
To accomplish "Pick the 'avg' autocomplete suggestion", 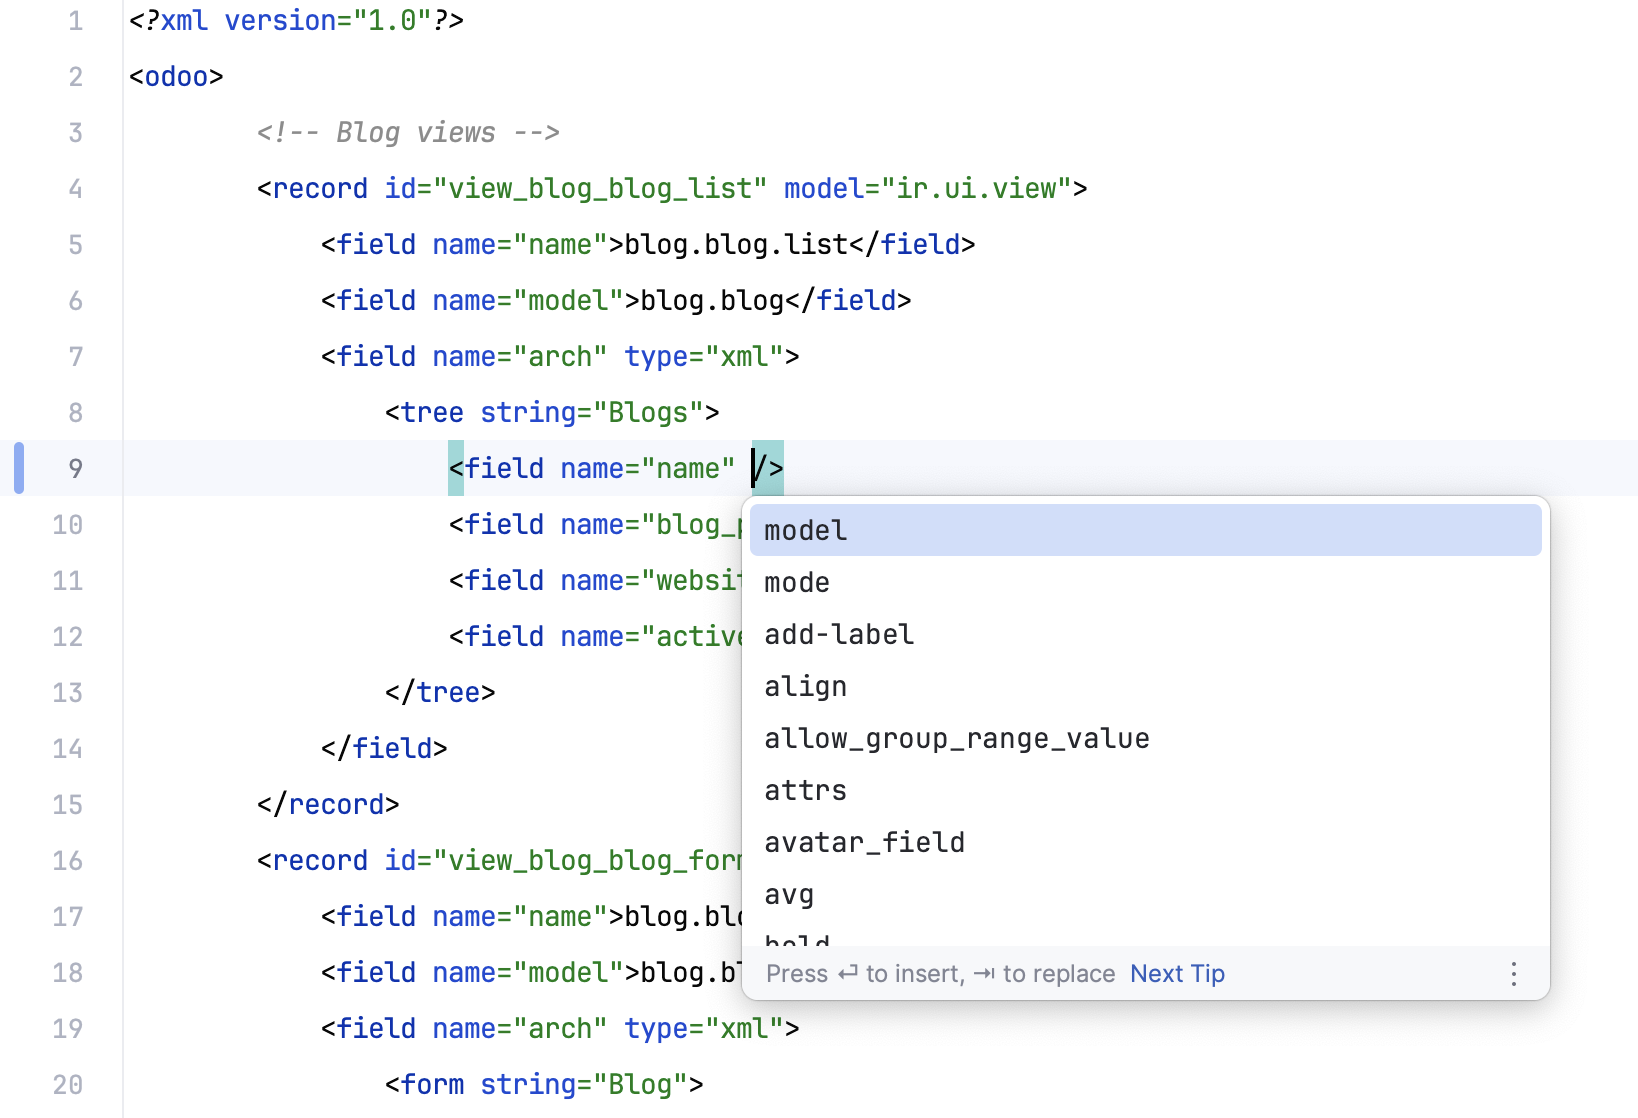I will click(x=788, y=894).
